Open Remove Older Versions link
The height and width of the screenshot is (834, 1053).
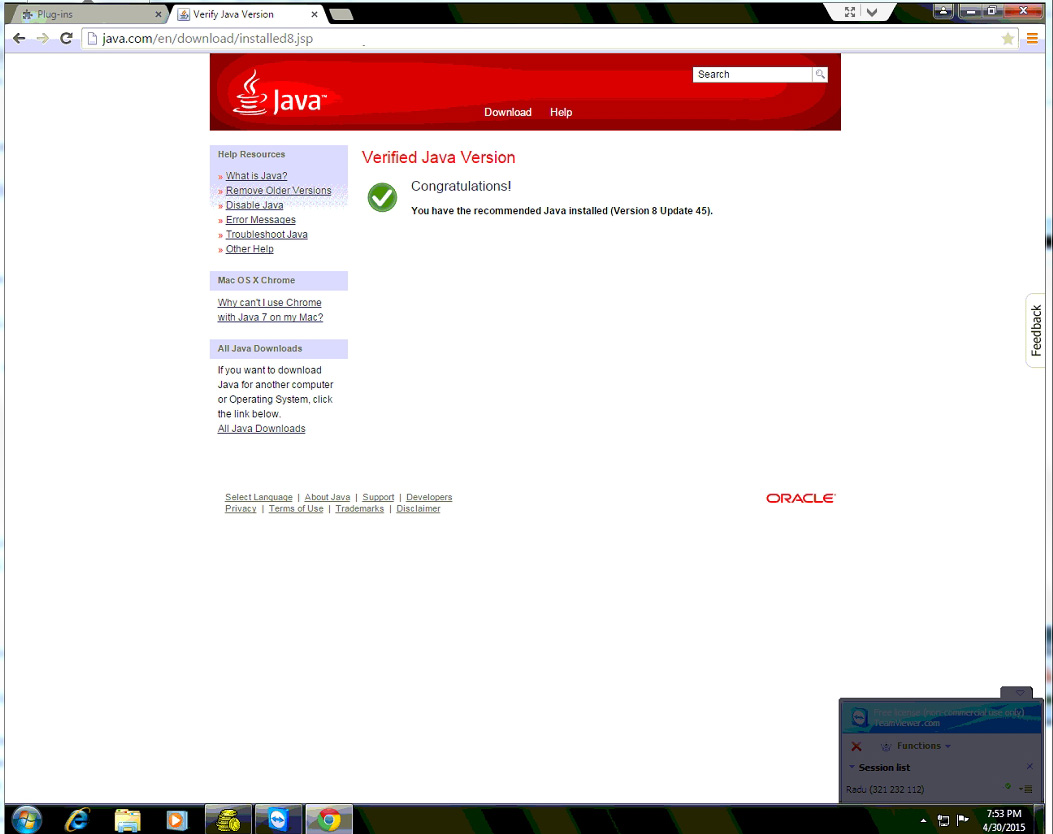click(x=279, y=191)
